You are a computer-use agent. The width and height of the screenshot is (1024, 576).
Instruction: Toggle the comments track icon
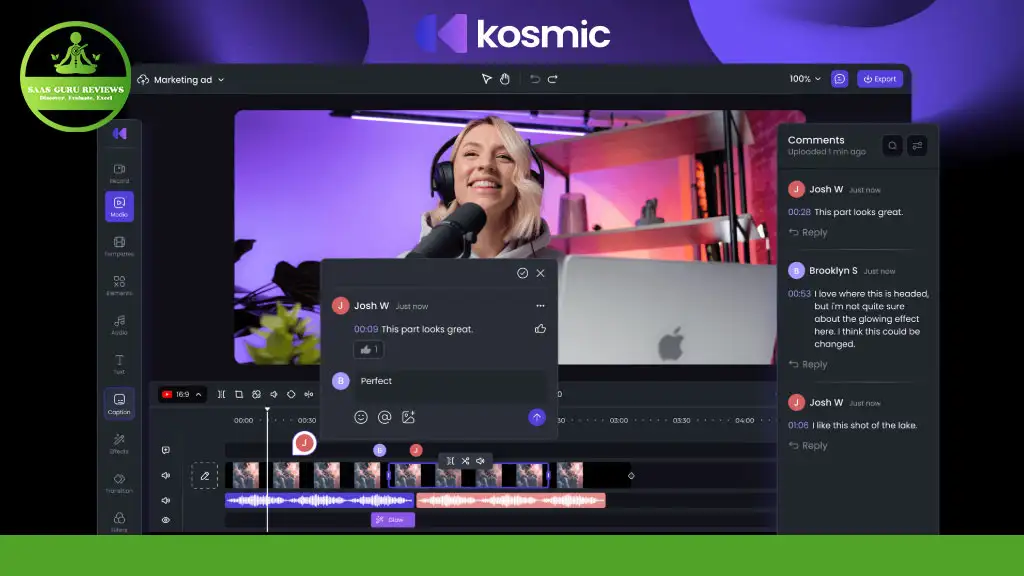click(x=166, y=450)
